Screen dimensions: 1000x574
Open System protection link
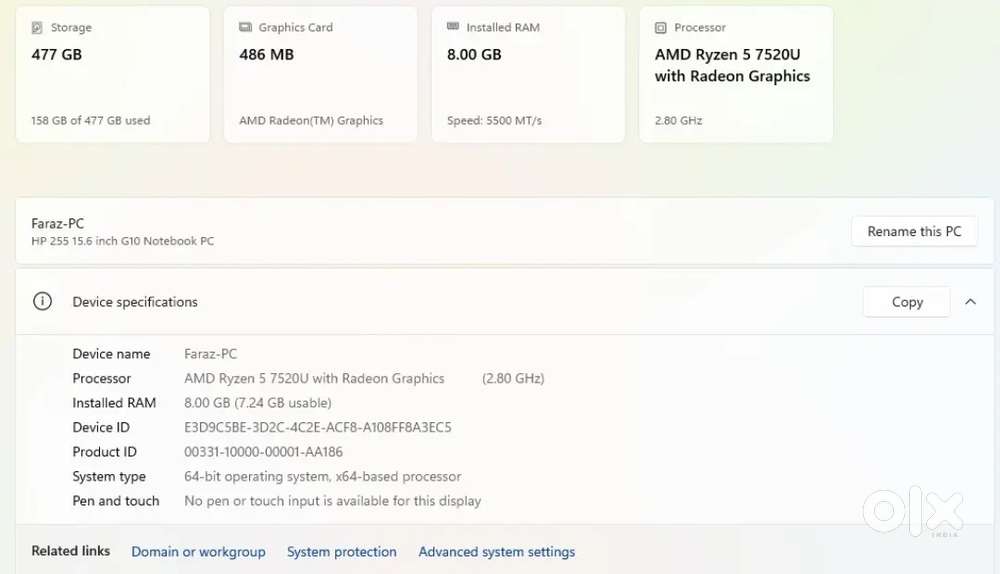click(342, 552)
